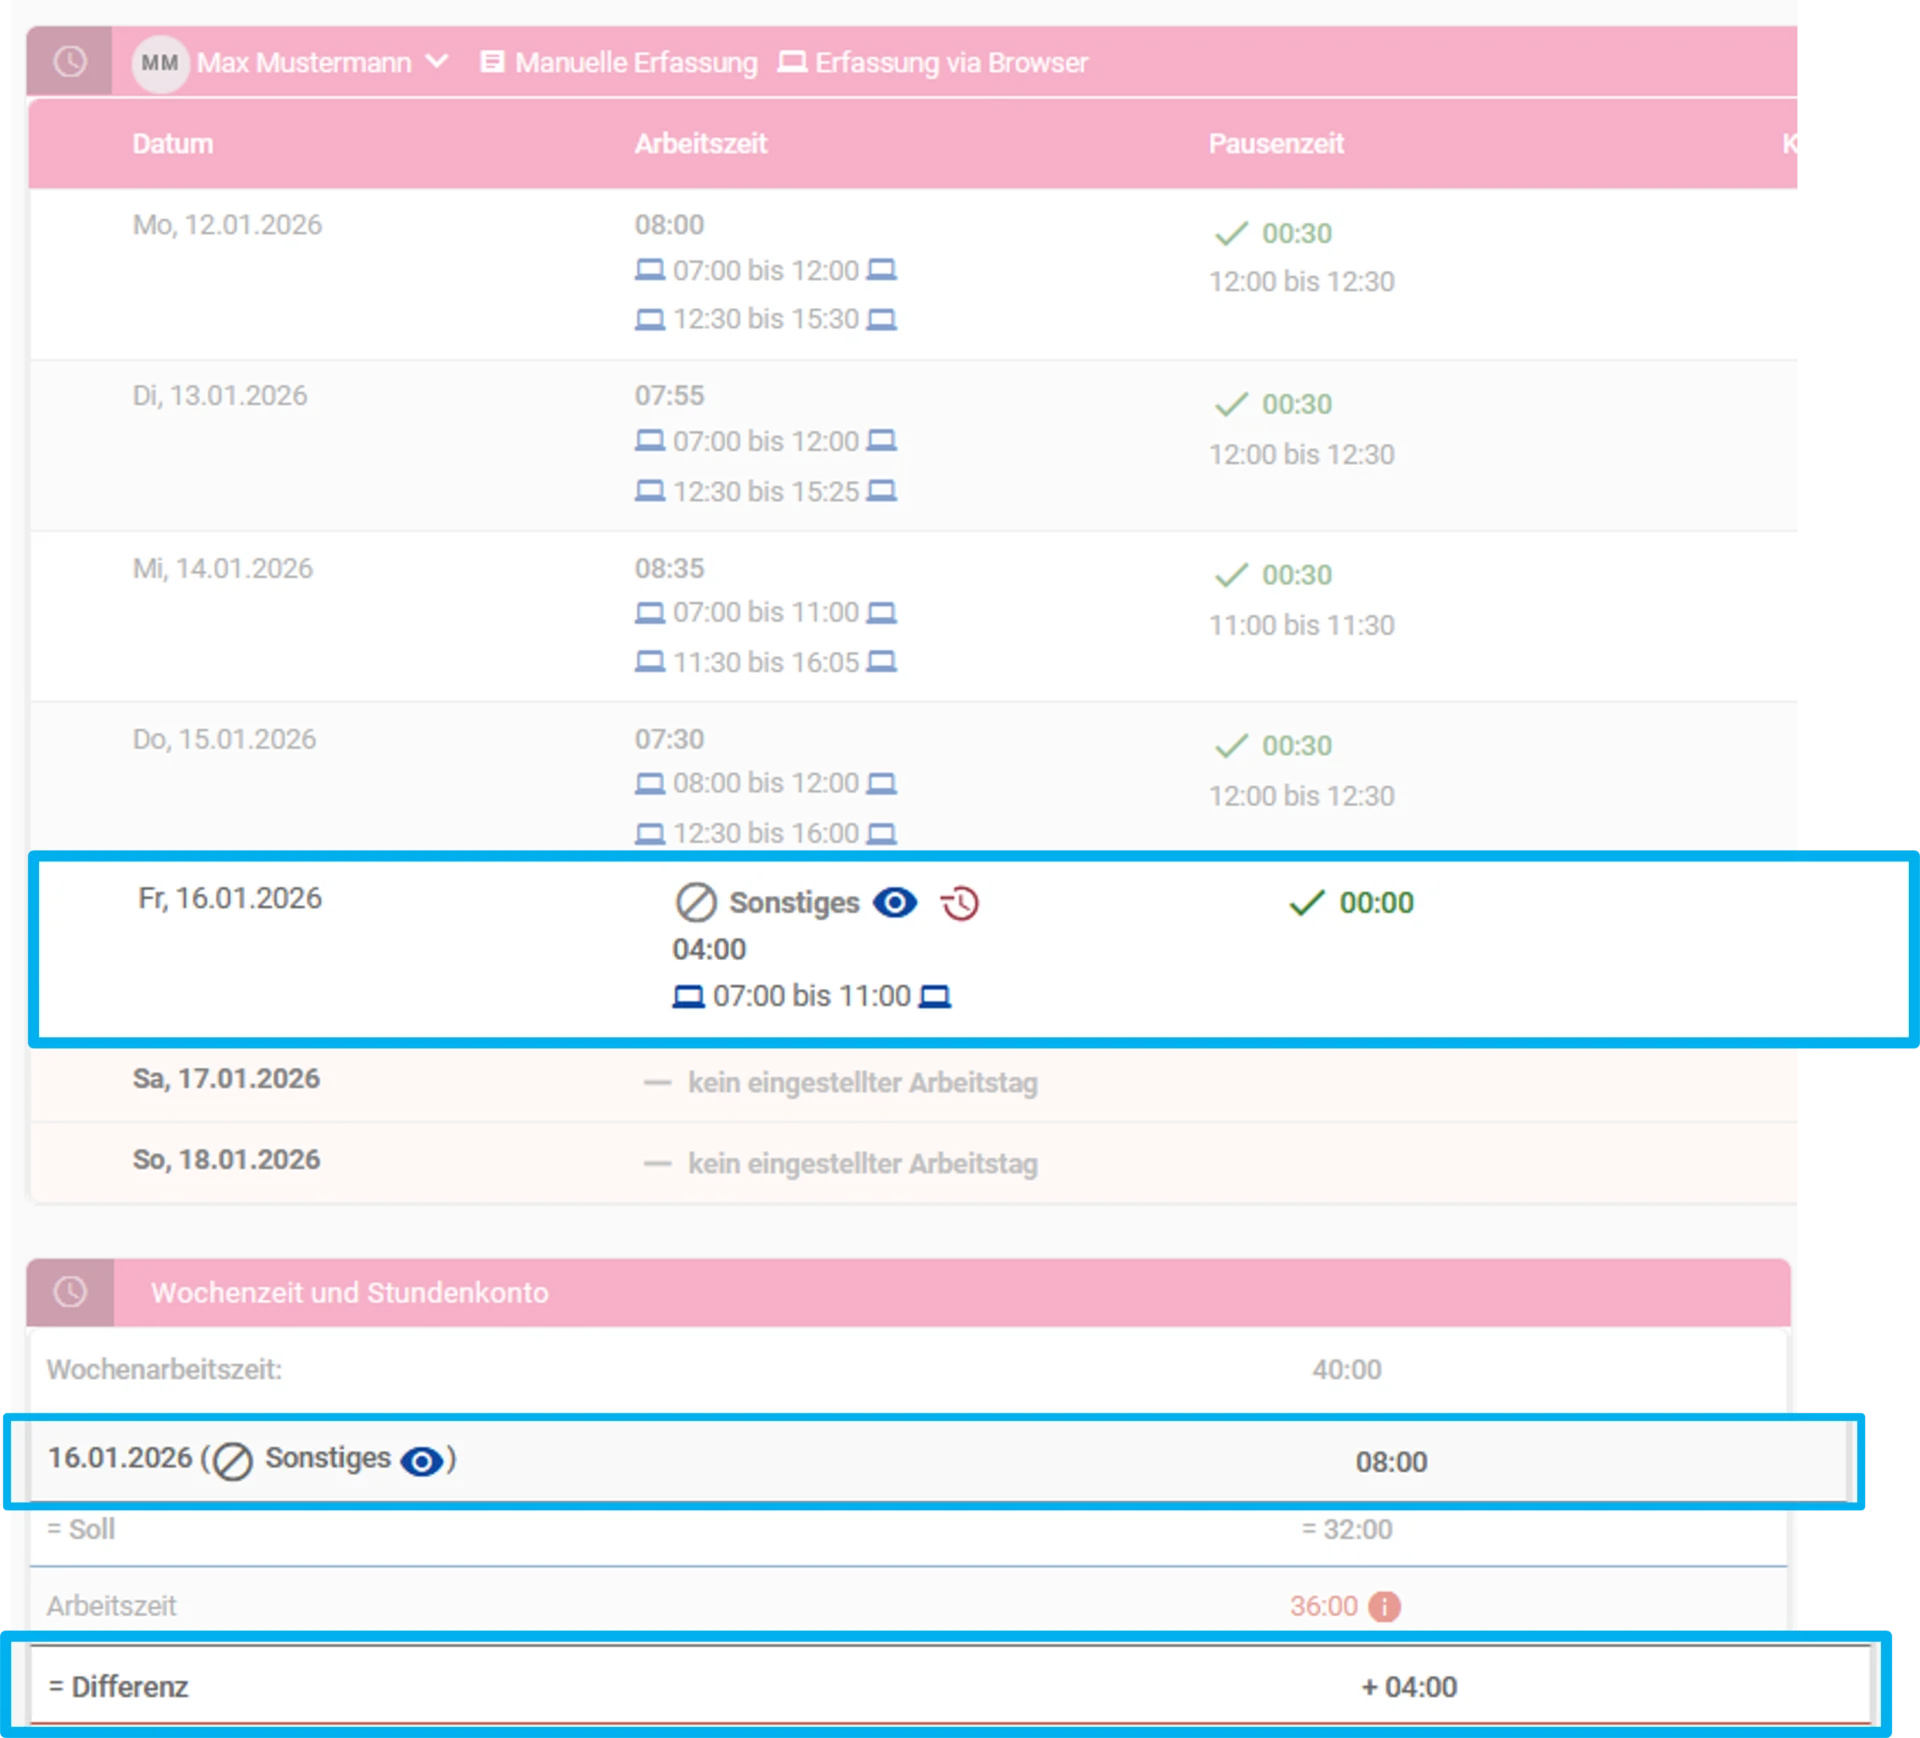
Task: Click Saturday kein eingestellter Arbeitstag text
Action: (x=862, y=1083)
